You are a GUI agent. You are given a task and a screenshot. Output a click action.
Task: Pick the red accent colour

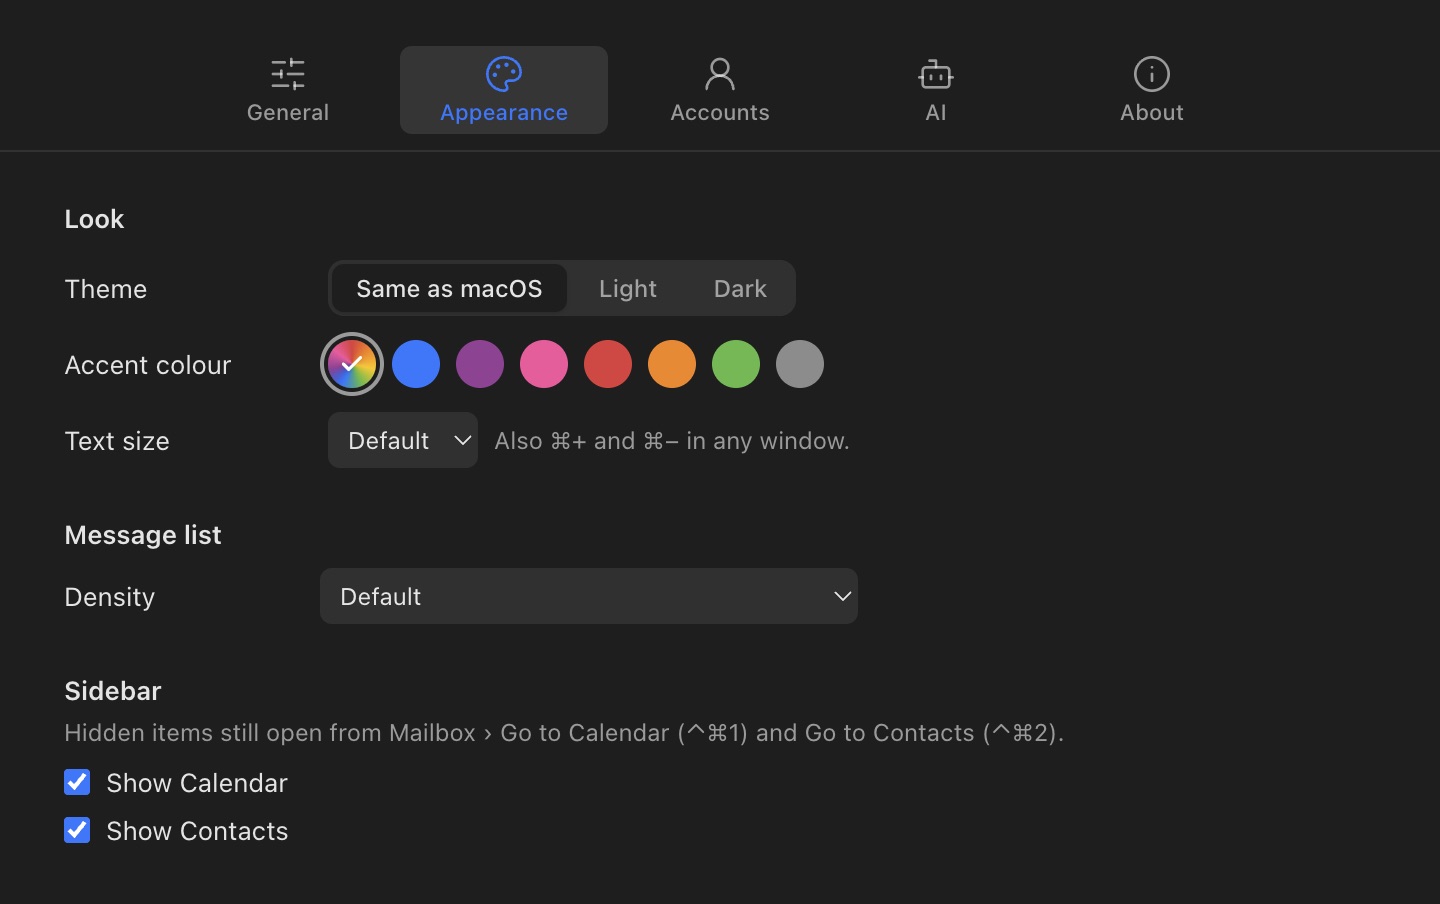(x=608, y=364)
